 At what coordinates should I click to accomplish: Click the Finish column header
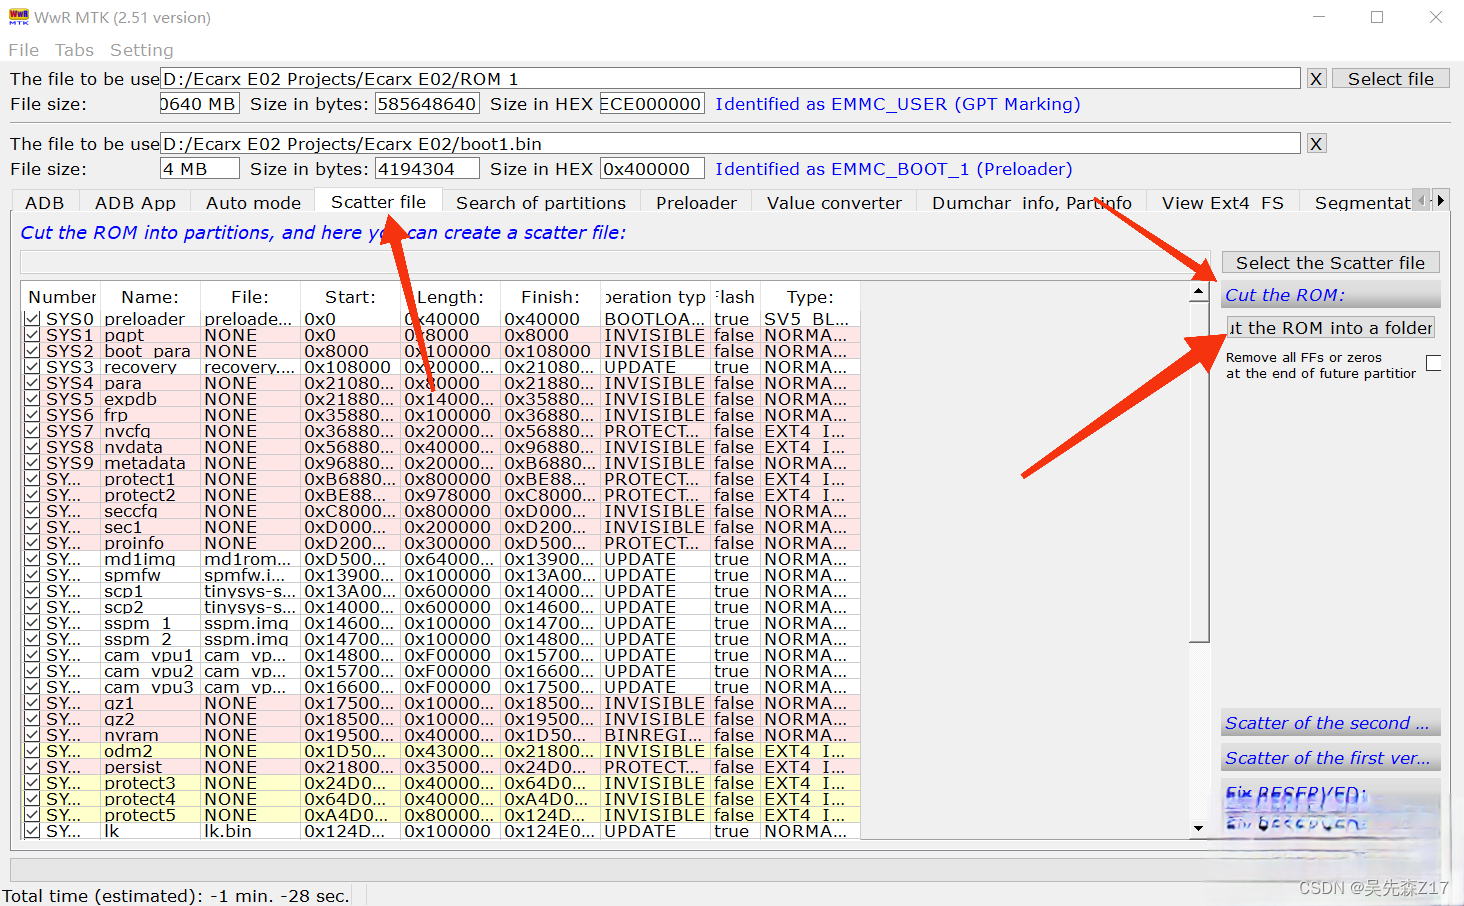(550, 297)
